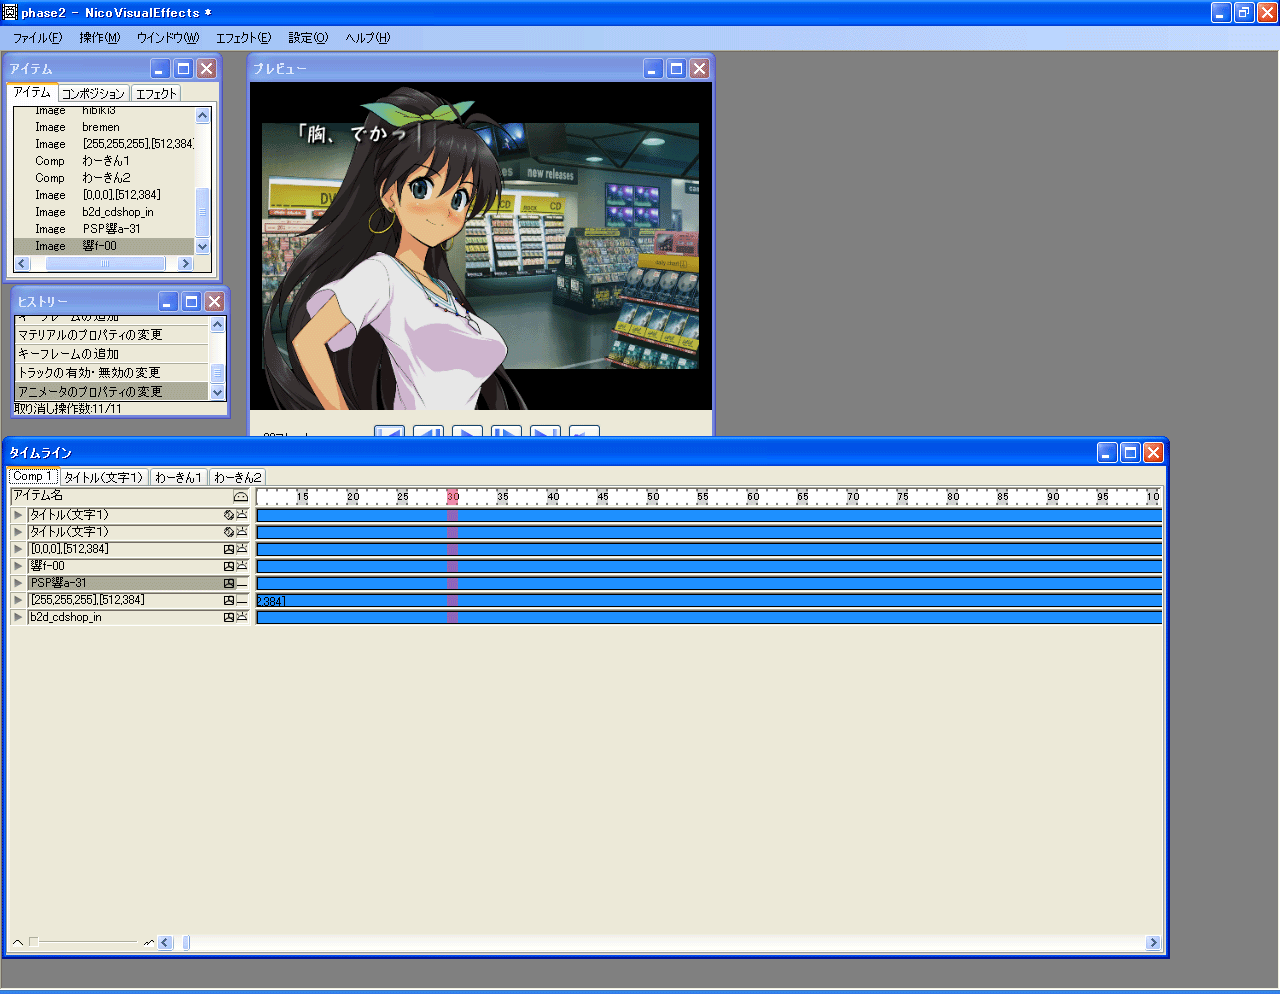Toggle track enable for the 響f-00 layer
This screenshot has width=1280, height=994.
[x=242, y=566]
